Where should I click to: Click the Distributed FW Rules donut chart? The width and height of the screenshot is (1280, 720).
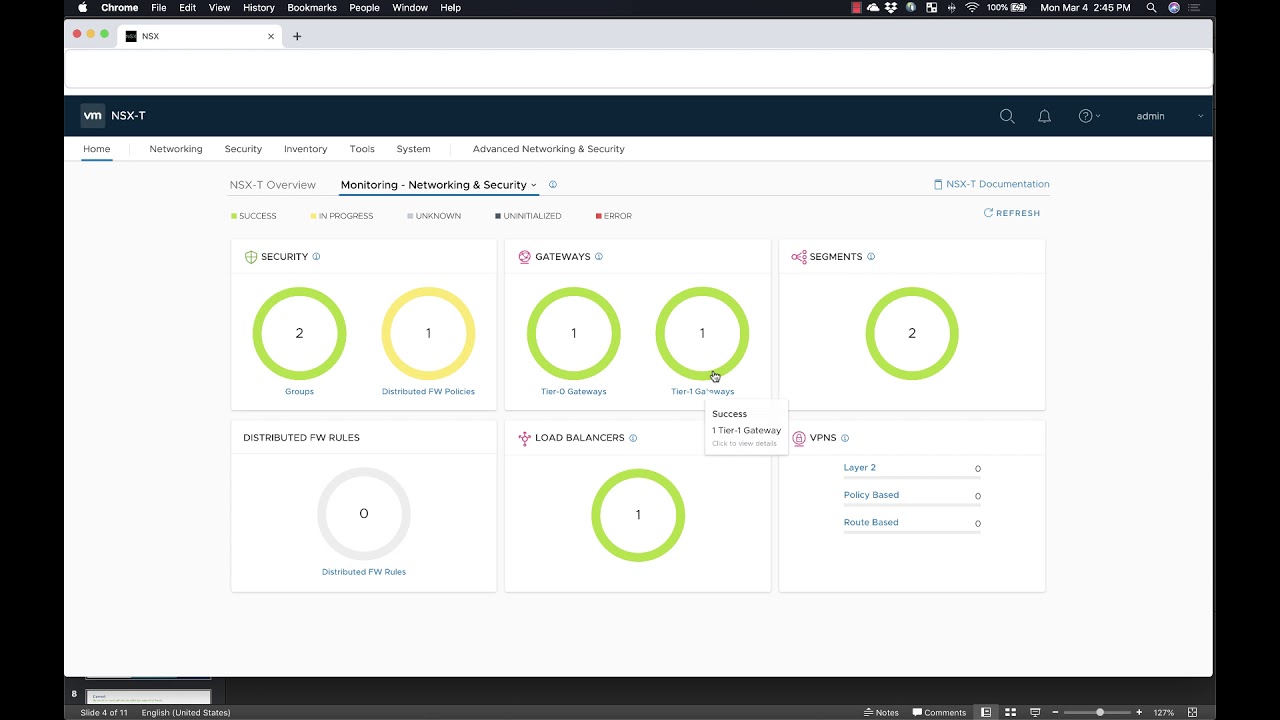pyautogui.click(x=364, y=514)
